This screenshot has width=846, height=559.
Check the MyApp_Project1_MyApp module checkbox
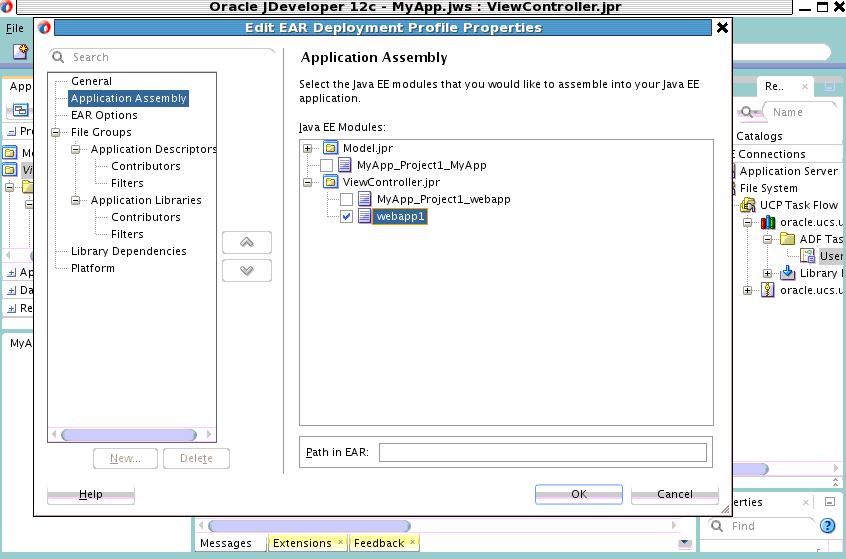pos(326,165)
